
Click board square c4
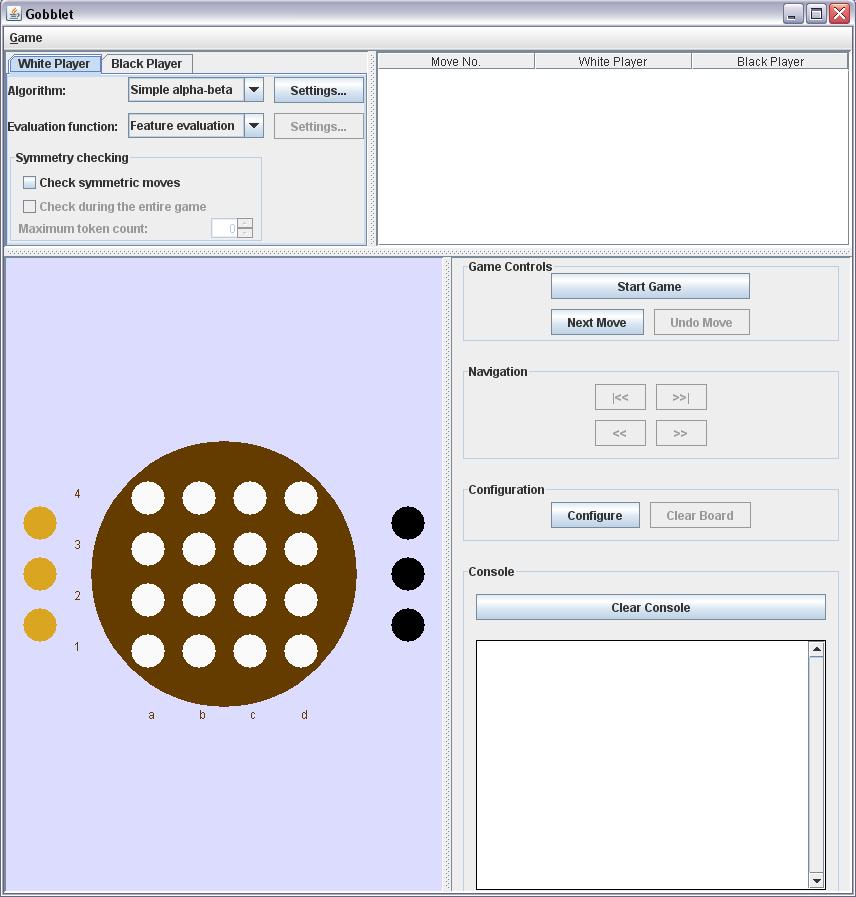click(x=249, y=498)
